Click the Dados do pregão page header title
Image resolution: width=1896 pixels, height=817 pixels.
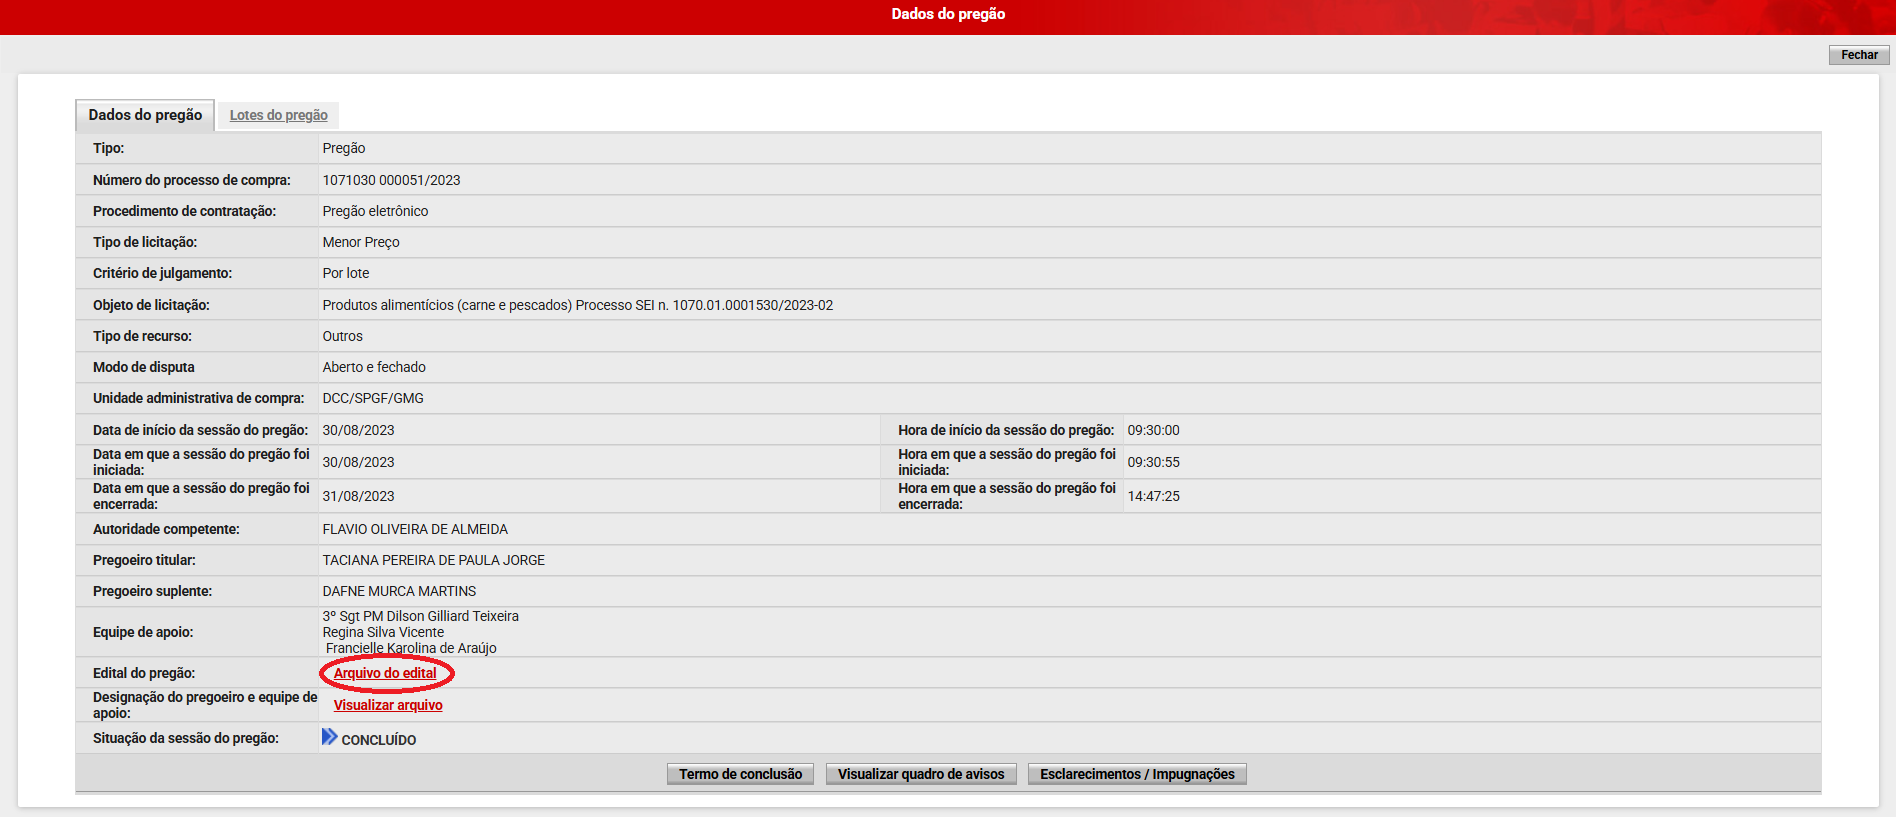[948, 14]
